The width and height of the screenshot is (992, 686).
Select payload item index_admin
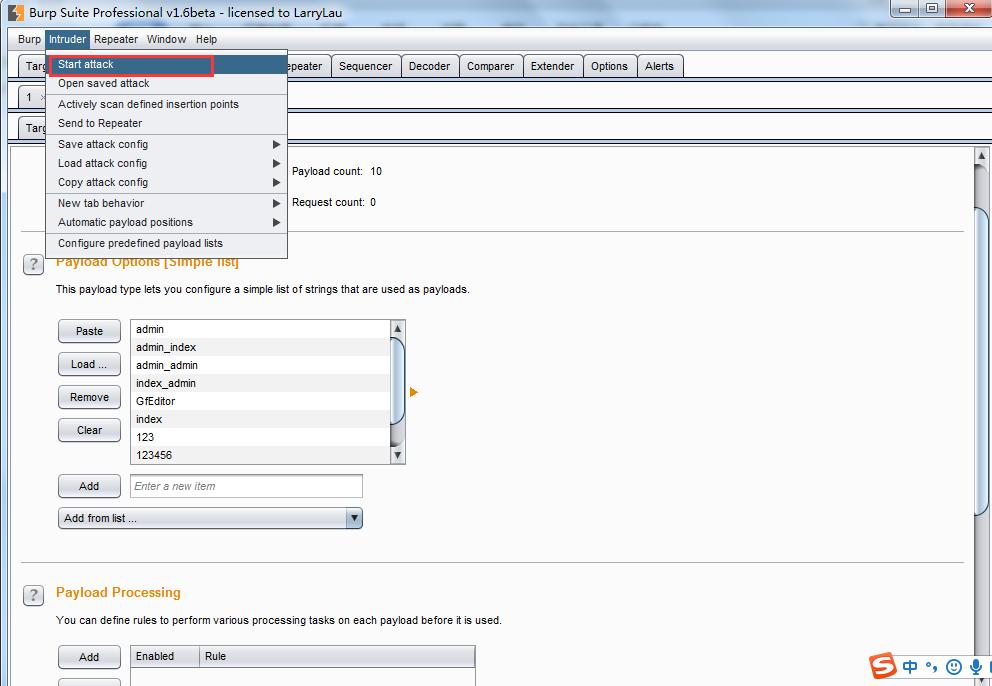[x=261, y=383]
